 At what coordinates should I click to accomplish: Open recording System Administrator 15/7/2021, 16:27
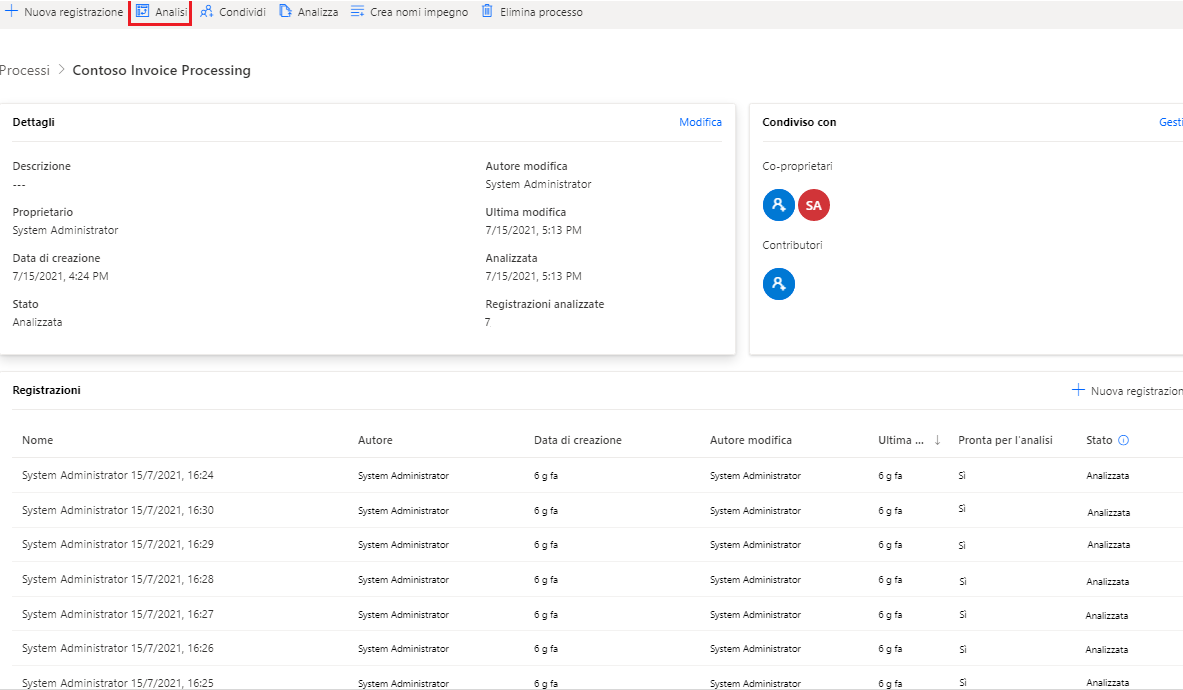coord(118,615)
